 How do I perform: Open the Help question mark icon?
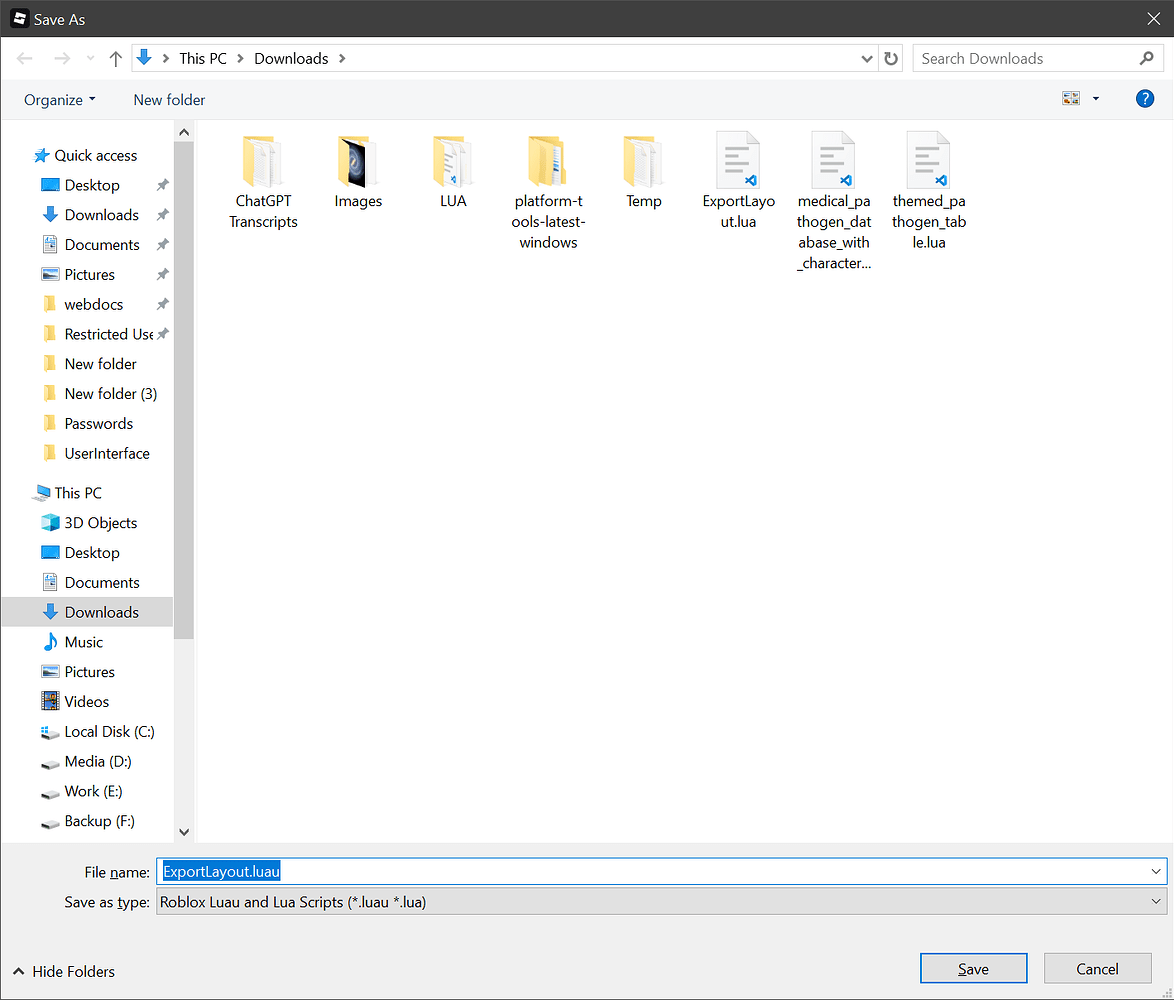pyautogui.click(x=1144, y=98)
